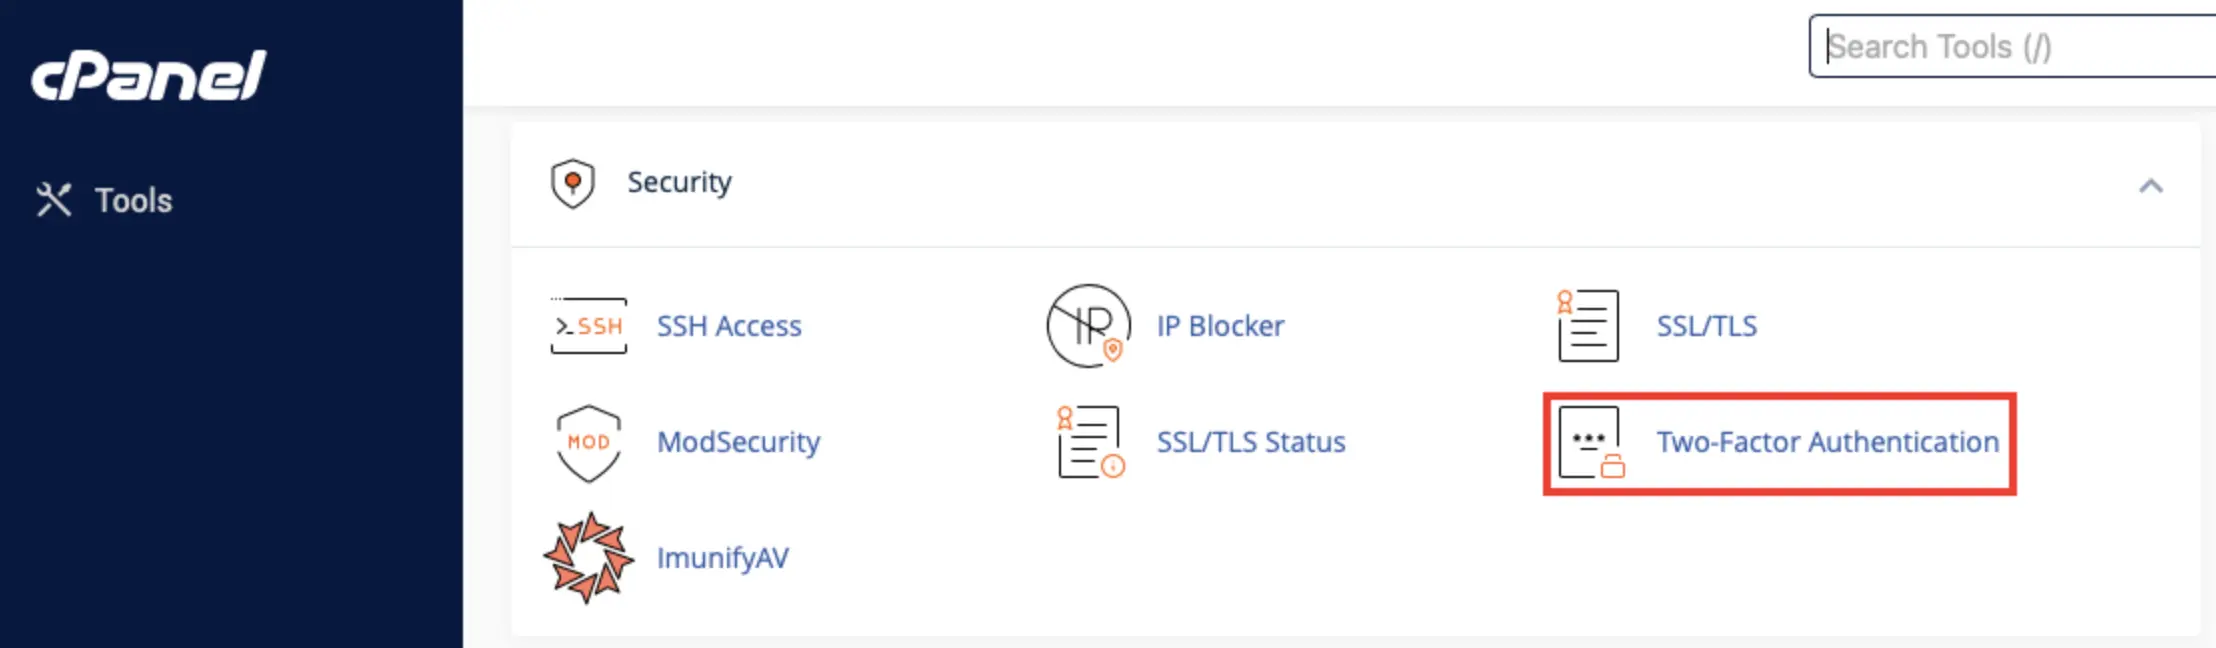Click the Tools wrench icon in sidebar
The width and height of the screenshot is (2216, 648).
[54, 200]
